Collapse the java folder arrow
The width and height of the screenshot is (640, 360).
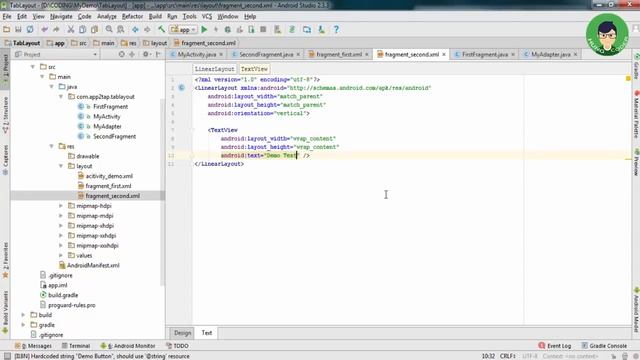tap(51, 87)
